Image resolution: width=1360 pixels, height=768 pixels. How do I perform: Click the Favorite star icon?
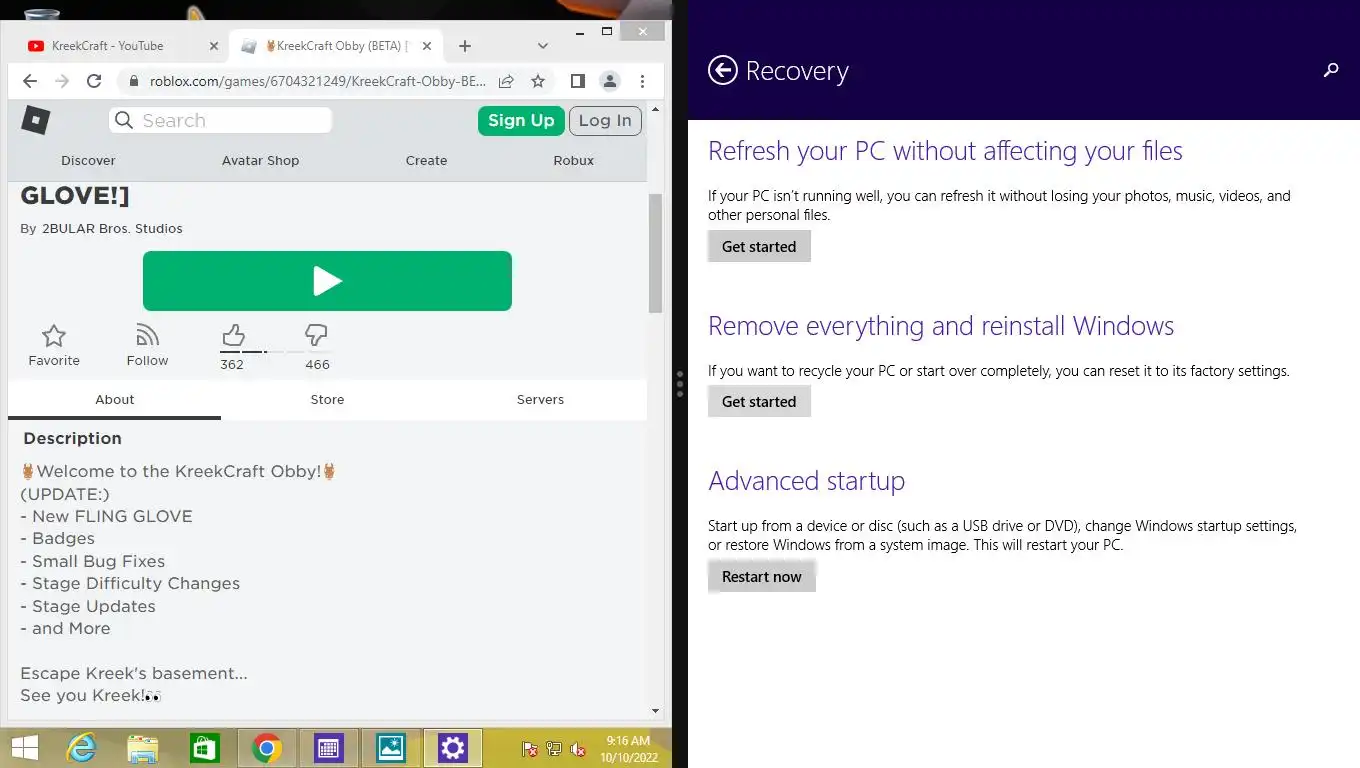(54, 335)
